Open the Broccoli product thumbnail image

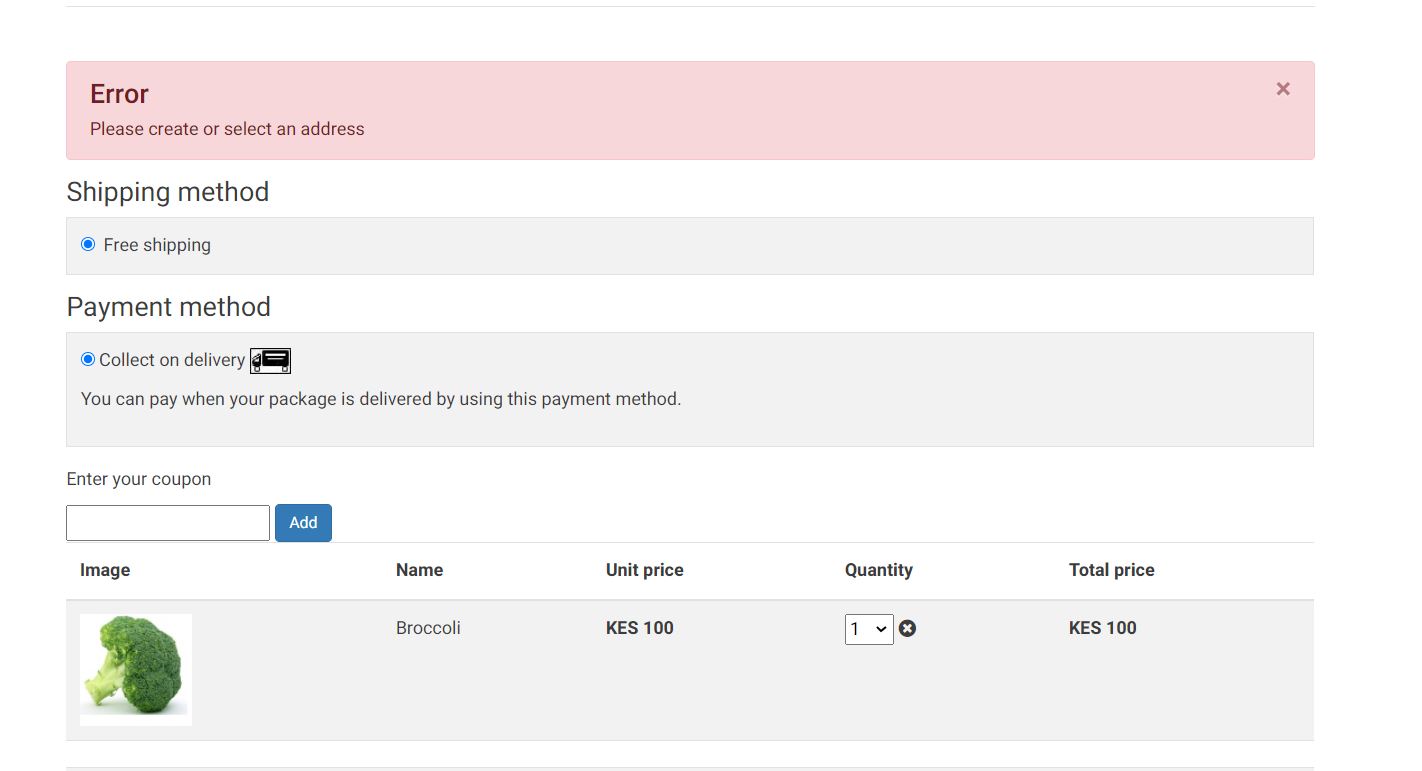pyautogui.click(x=136, y=669)
